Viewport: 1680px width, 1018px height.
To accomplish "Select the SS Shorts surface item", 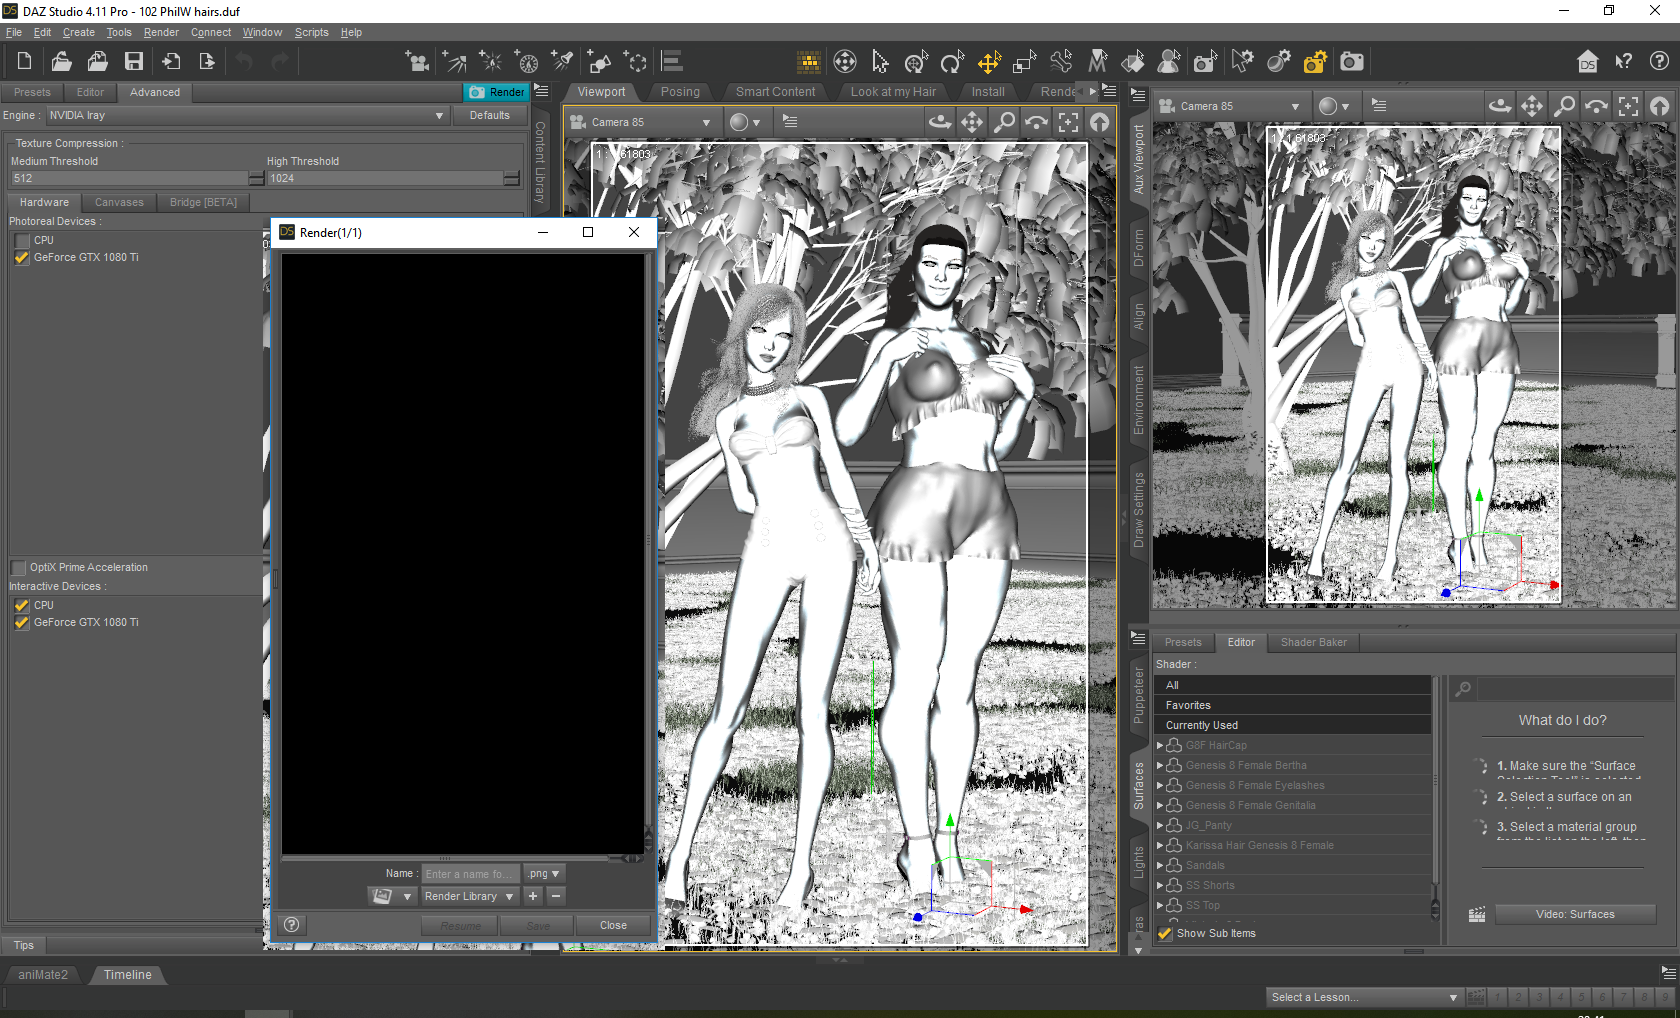I will pyautogui.click(x=1210, y=885).
